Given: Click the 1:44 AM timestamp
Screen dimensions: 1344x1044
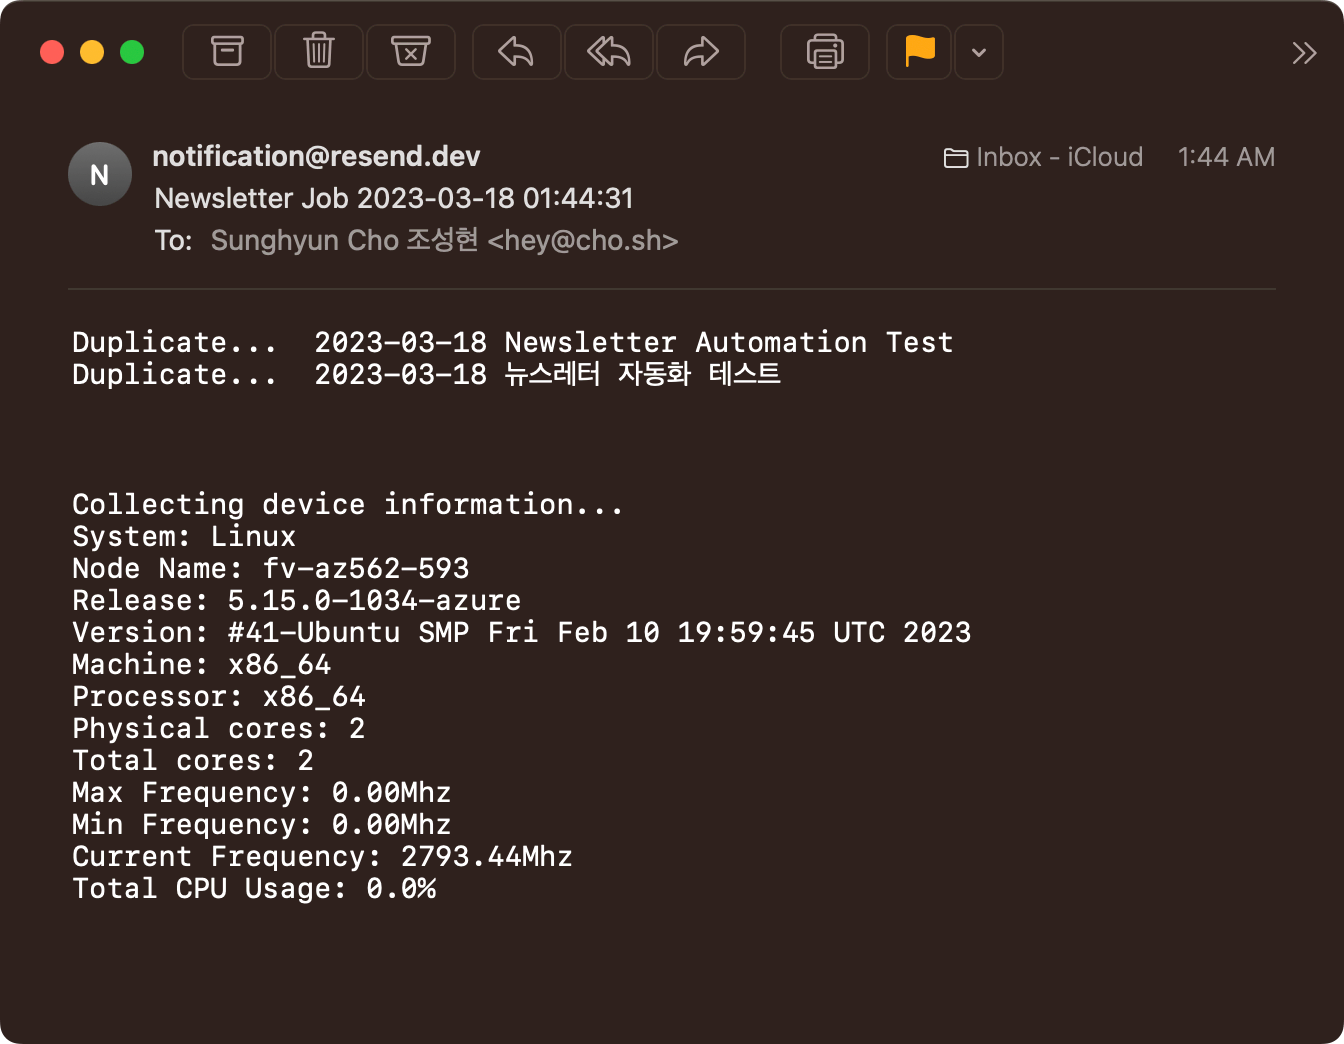Looking at the screenshot, I should coord(1225,158).
